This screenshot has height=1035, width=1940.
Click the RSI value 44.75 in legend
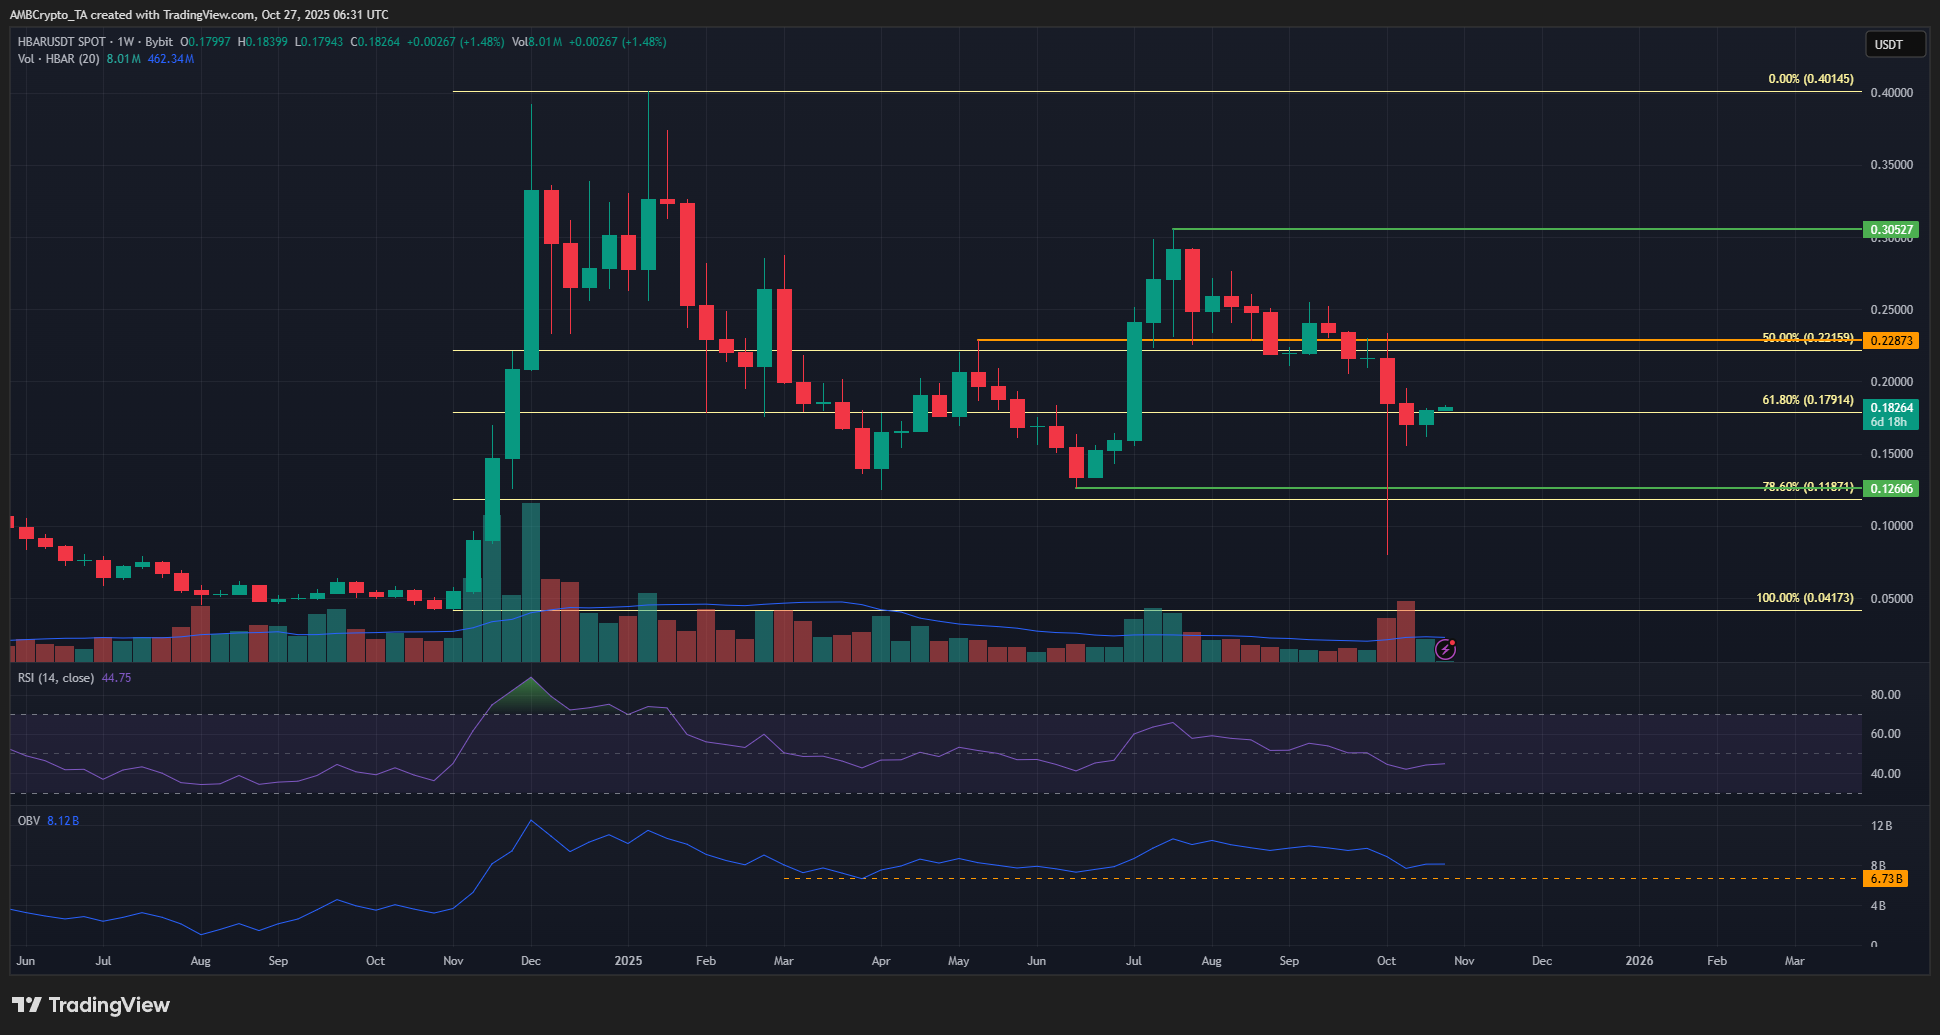pyautogui.click(x=116, y=678)
